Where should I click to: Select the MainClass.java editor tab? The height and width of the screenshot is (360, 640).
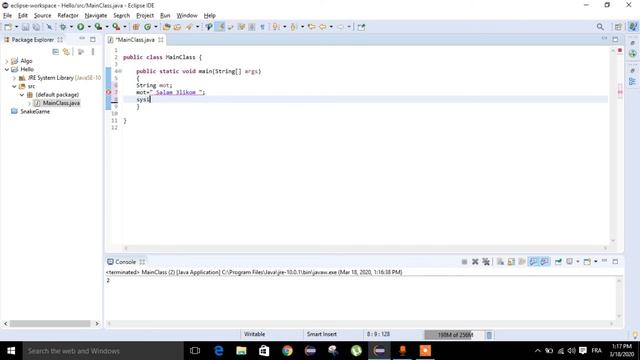point(135,40)
